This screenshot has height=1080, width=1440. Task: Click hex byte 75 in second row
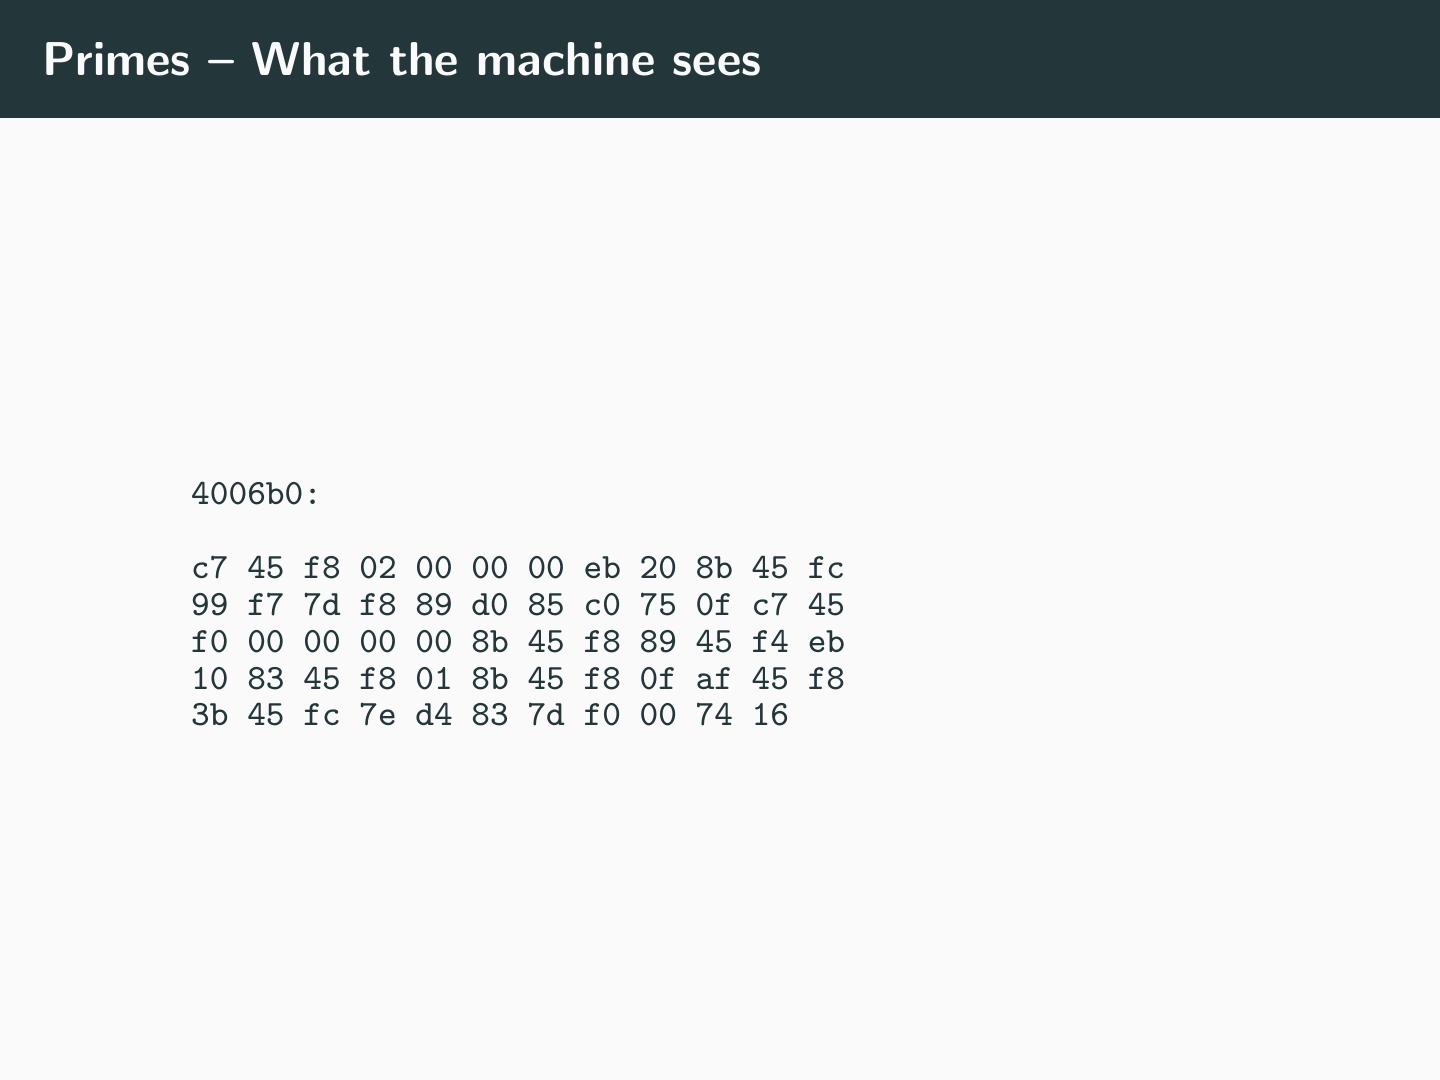coord(658,605)
